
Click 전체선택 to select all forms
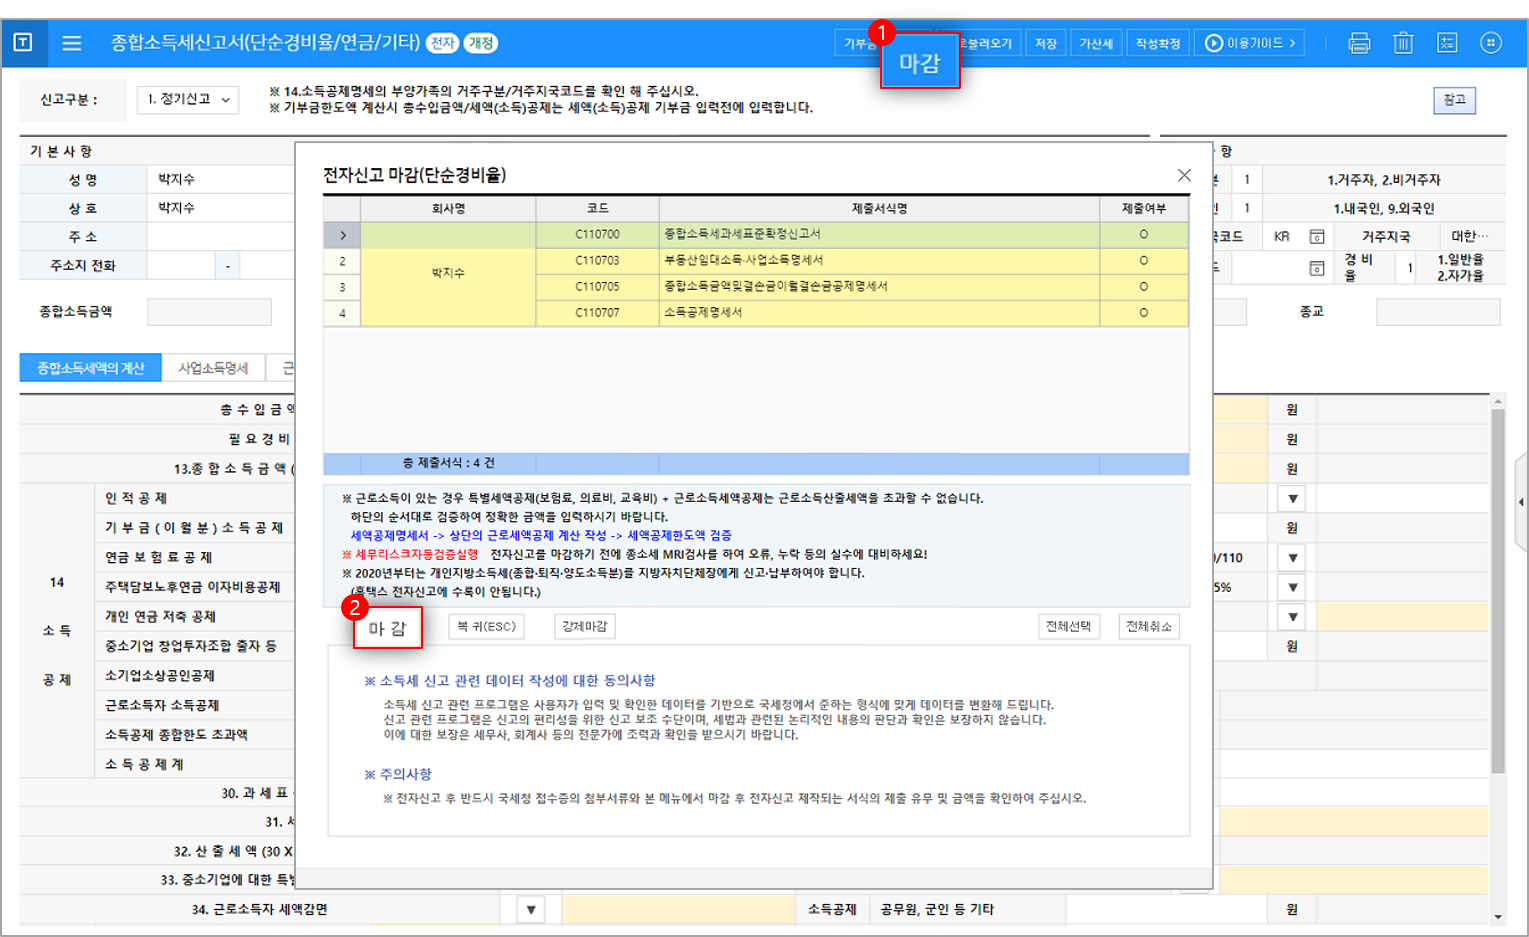1068,627
